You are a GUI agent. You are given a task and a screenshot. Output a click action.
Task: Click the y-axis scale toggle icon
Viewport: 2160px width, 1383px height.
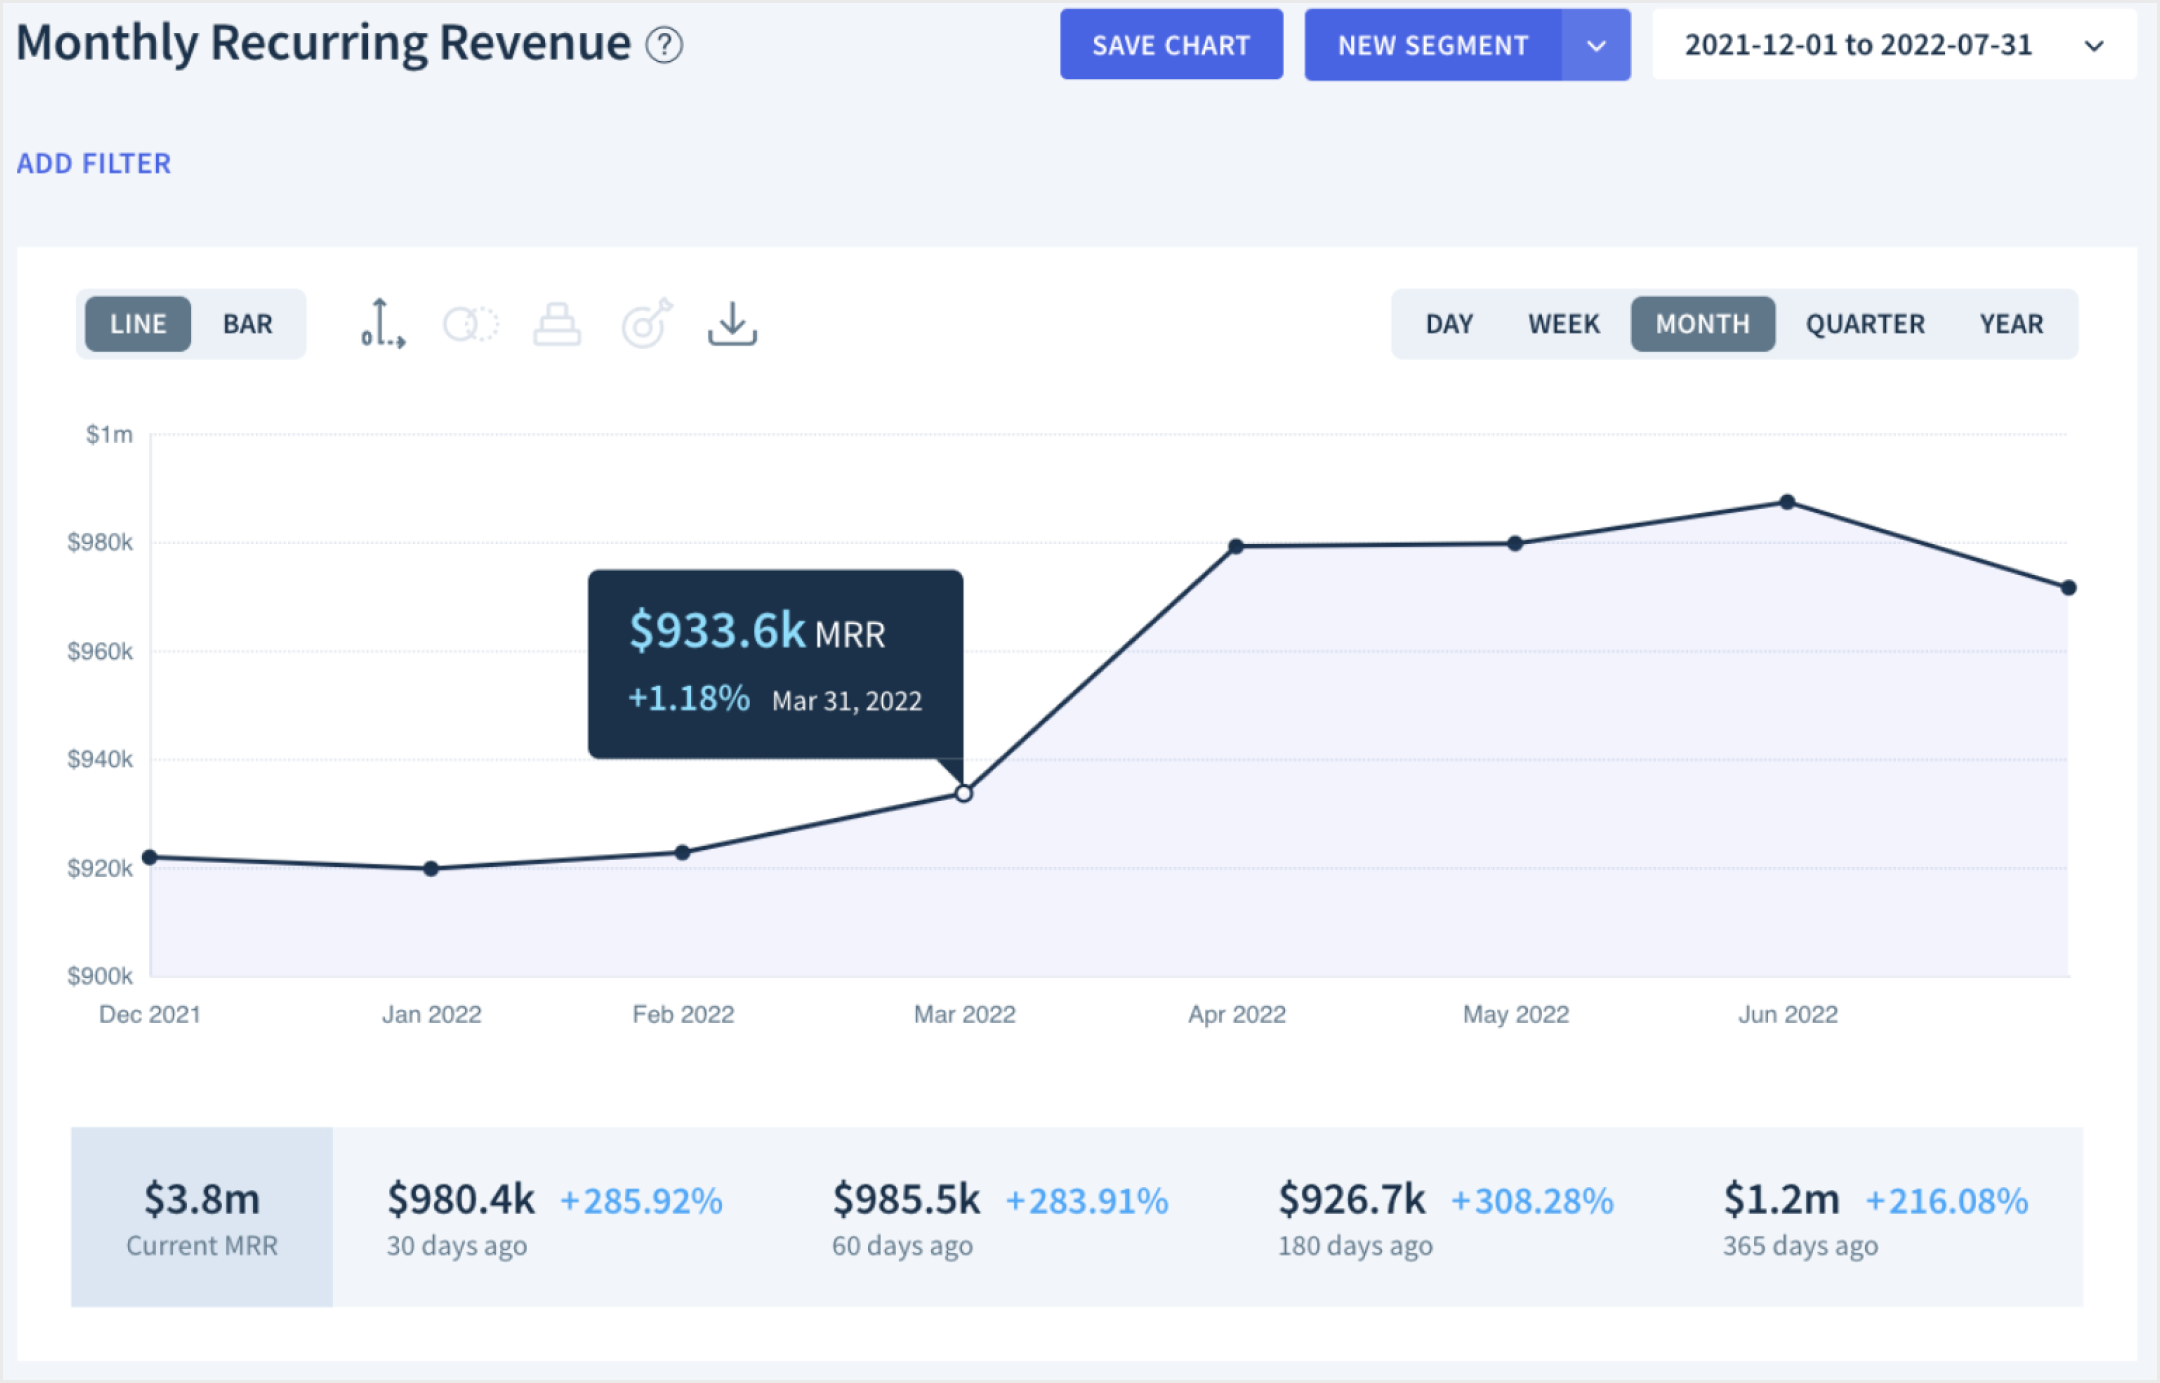pyautogui.click(x=382, y=324)
